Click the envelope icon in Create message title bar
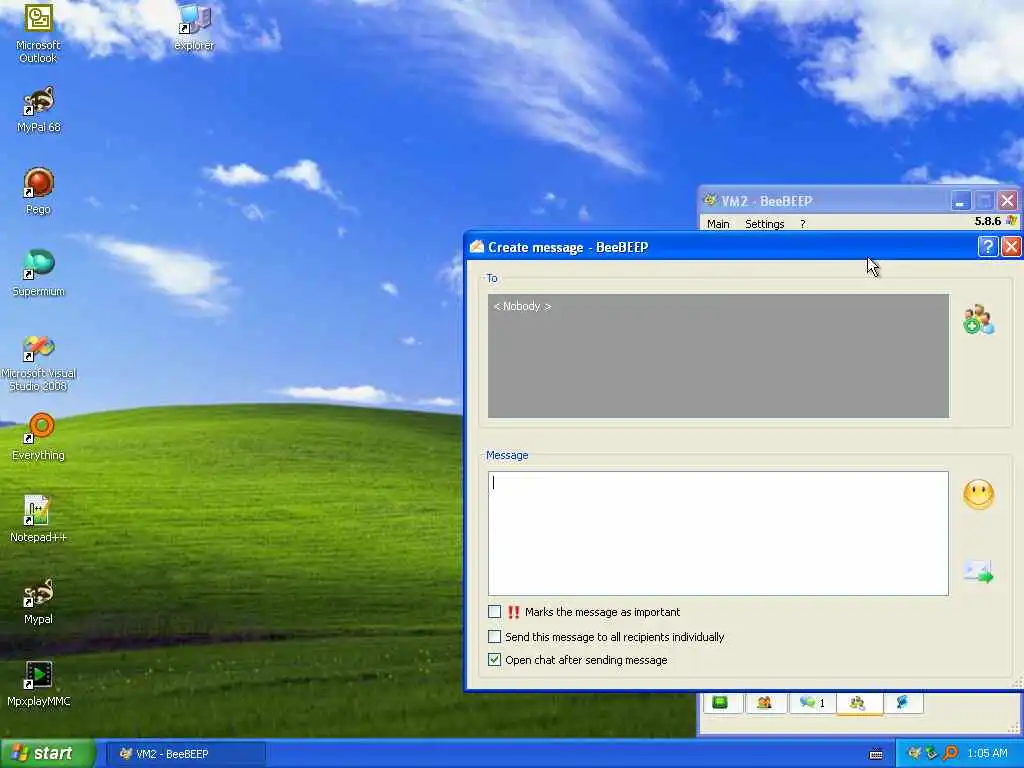This screenshot has width=1024, height=768. pos(477,247)
